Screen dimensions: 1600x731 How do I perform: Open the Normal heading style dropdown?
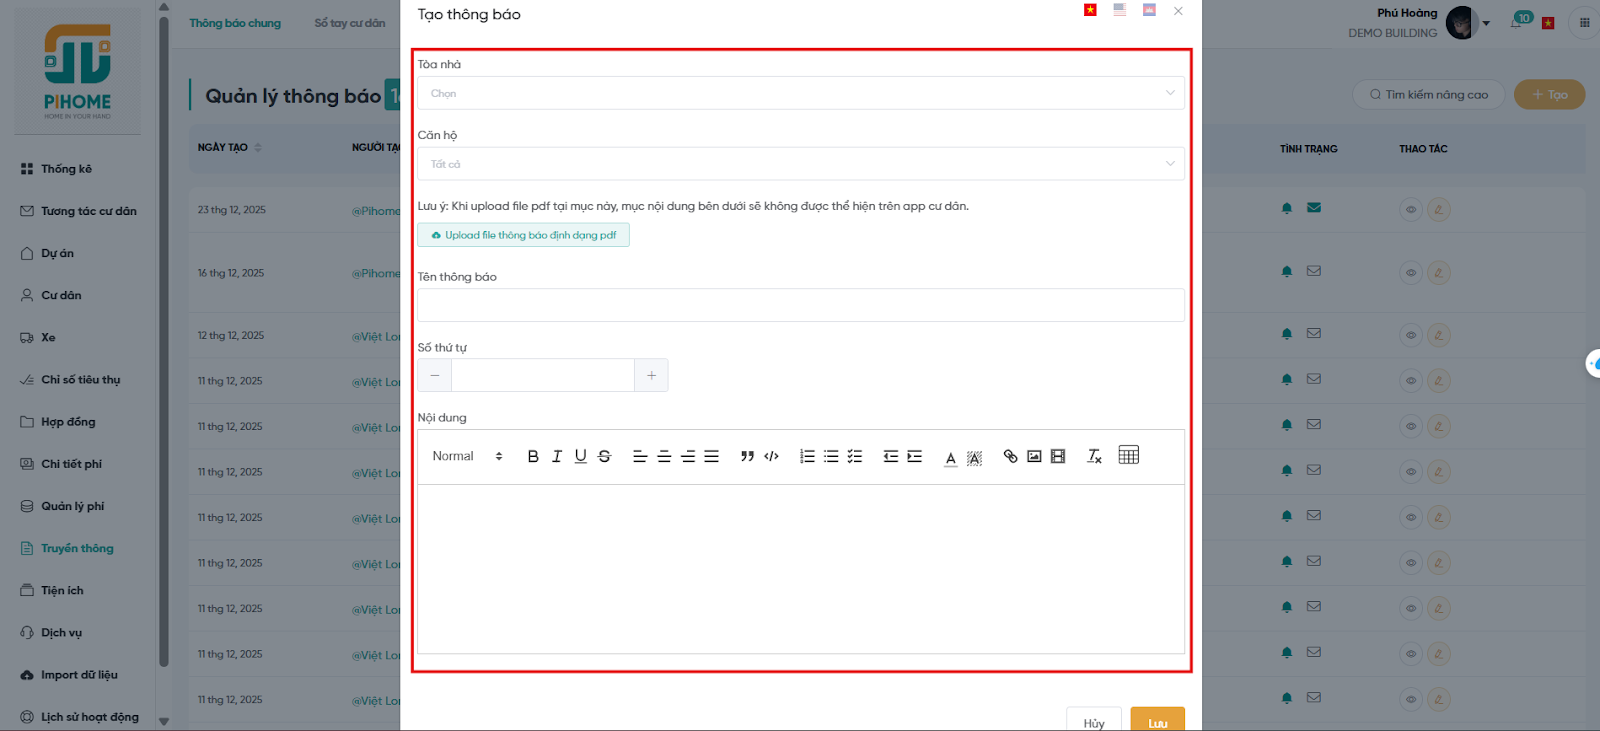point(467,456)
